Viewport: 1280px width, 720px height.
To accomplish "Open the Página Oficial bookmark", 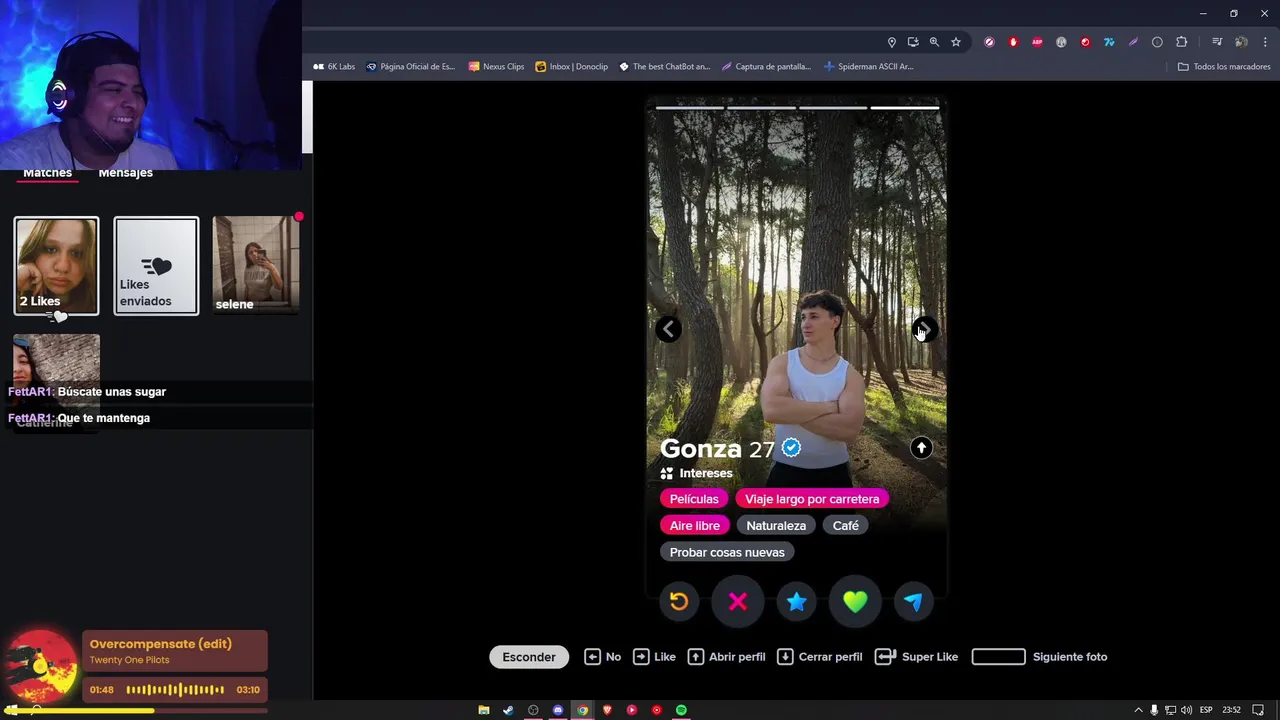I will (x=410, y=67).
